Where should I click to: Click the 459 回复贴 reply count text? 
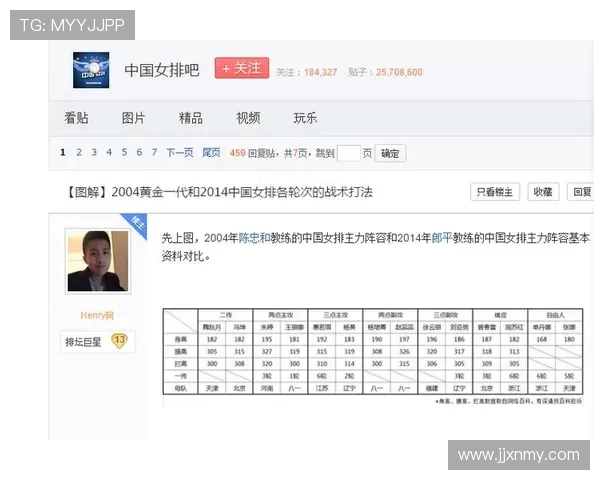[x=252, y=153]
